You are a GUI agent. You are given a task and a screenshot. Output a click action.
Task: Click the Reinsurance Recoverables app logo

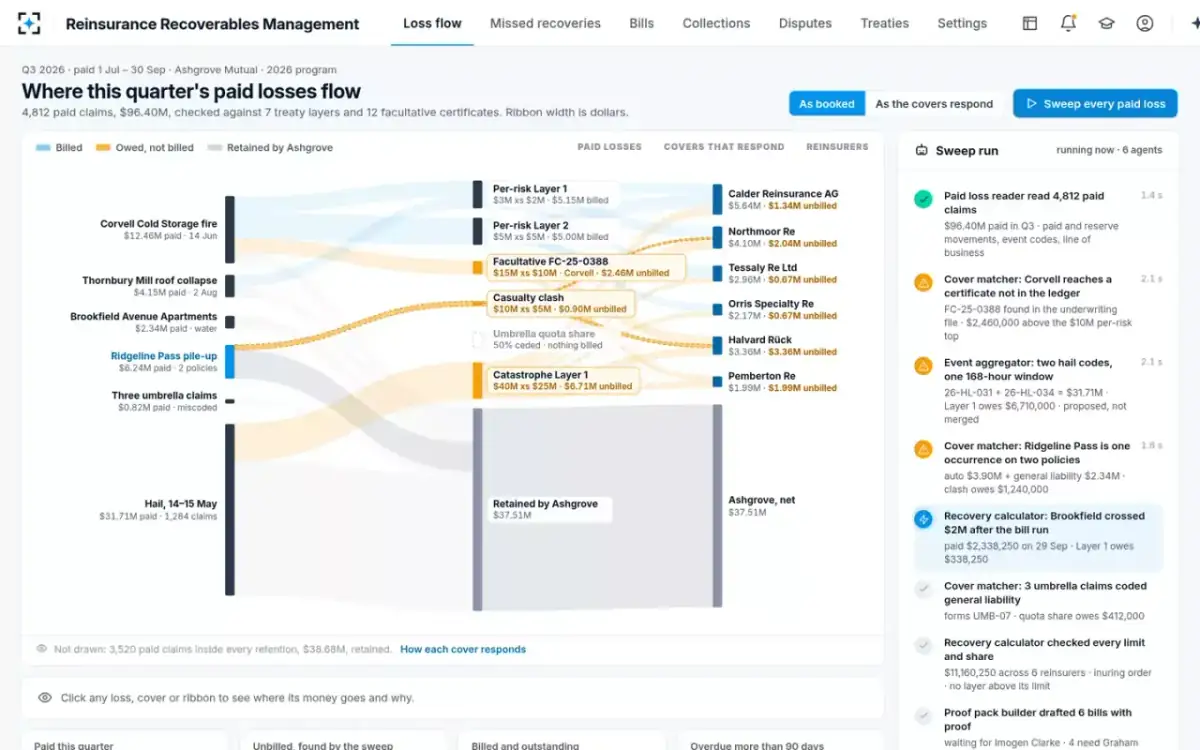pos(30,23)
